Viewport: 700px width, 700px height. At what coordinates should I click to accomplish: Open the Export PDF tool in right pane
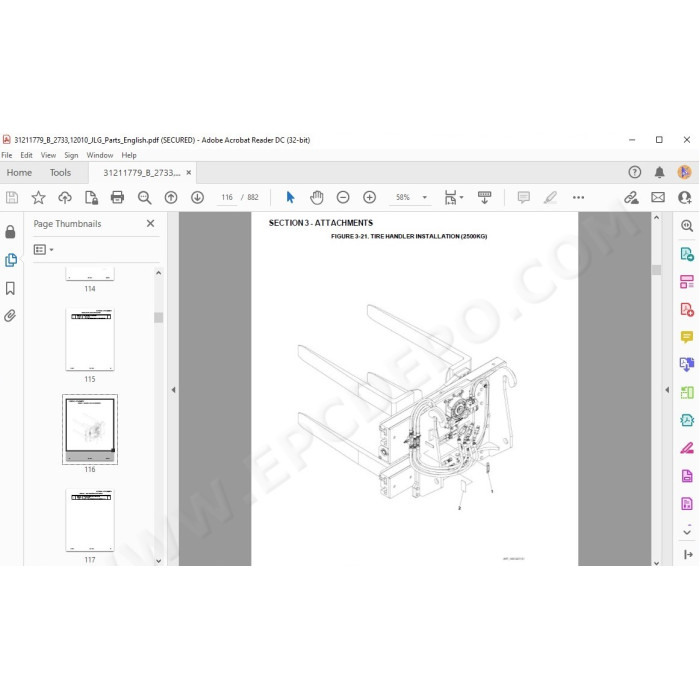[x=687, y=254]
